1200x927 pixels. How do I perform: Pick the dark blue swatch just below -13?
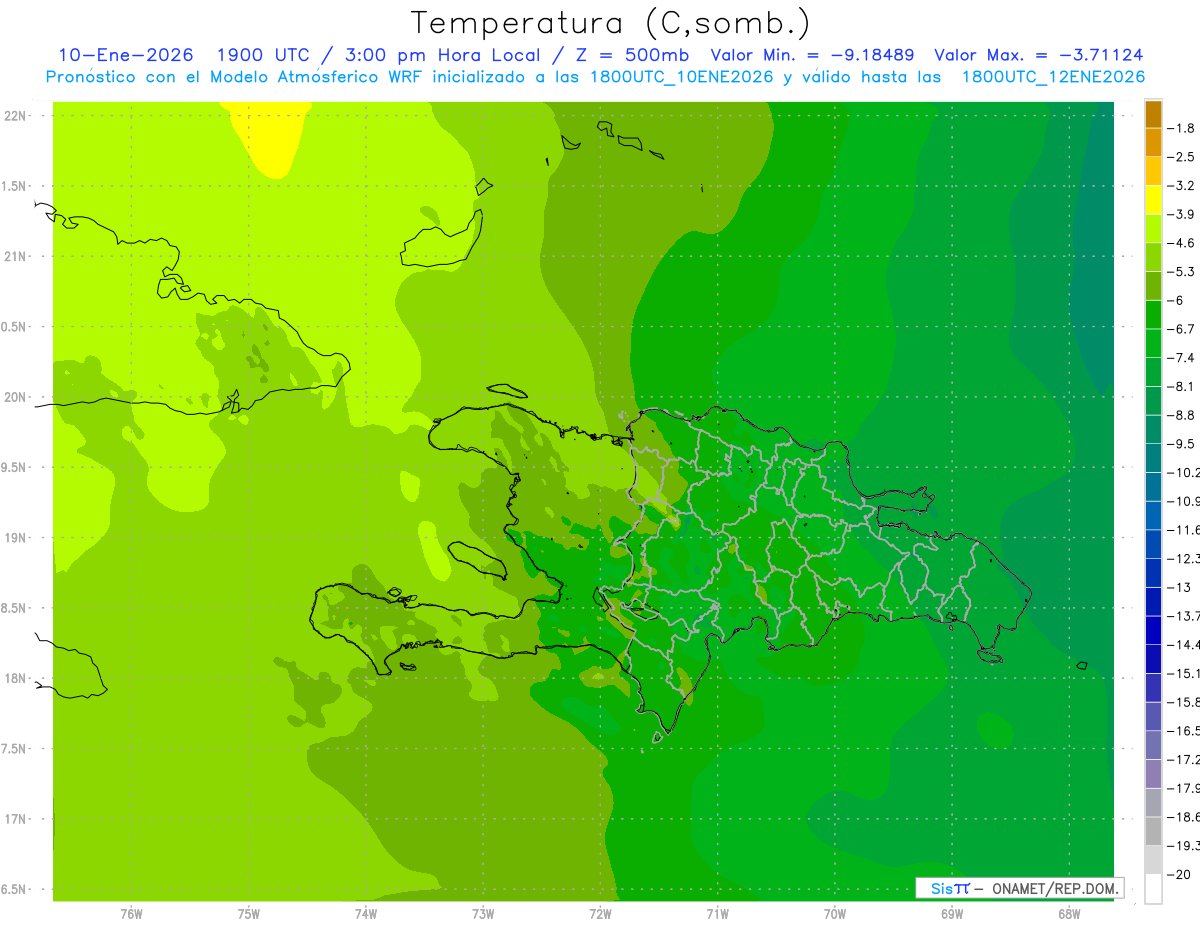(1153, 601)
